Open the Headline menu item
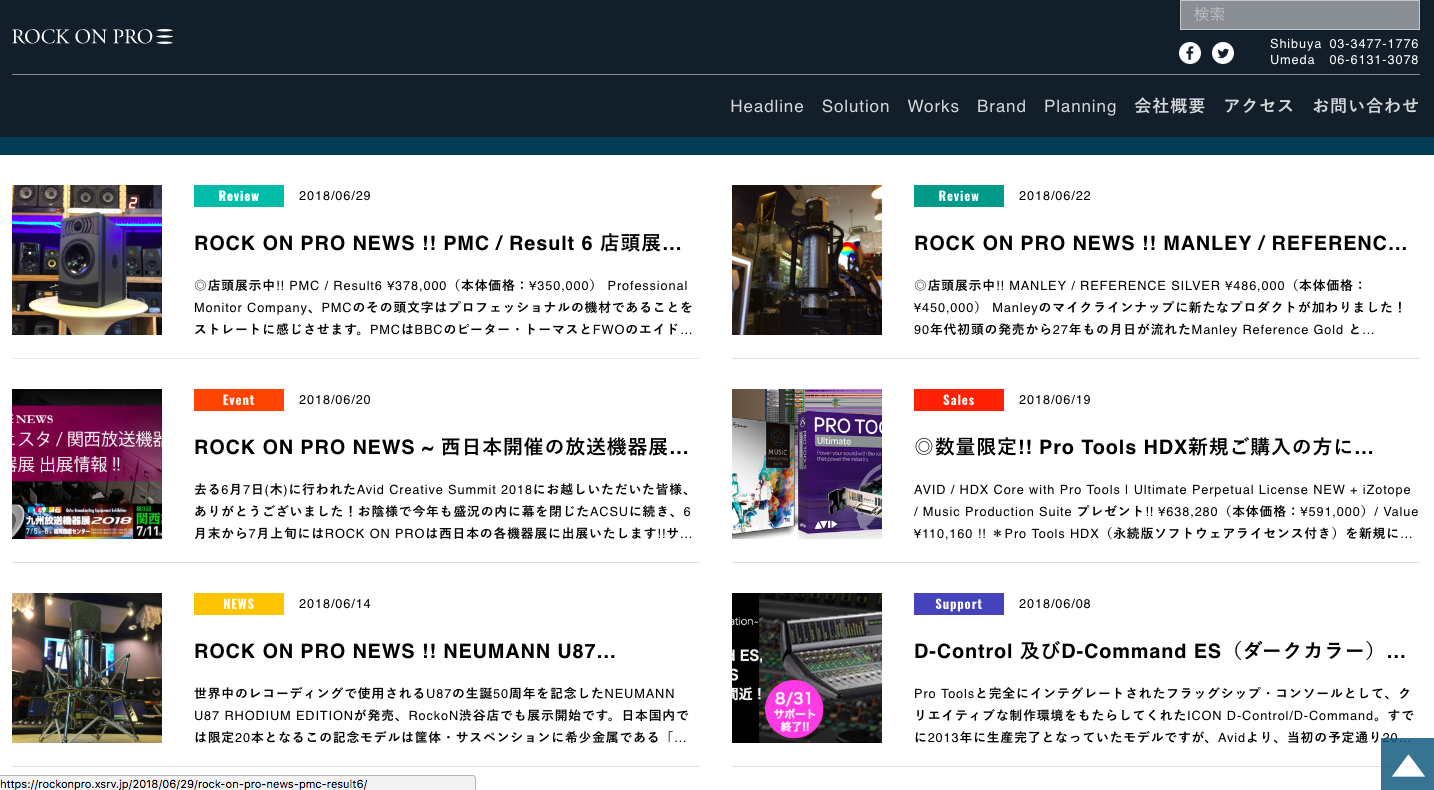Viewport: 1434px width, 790px height. pyautogui.click(x=767, y=106)
